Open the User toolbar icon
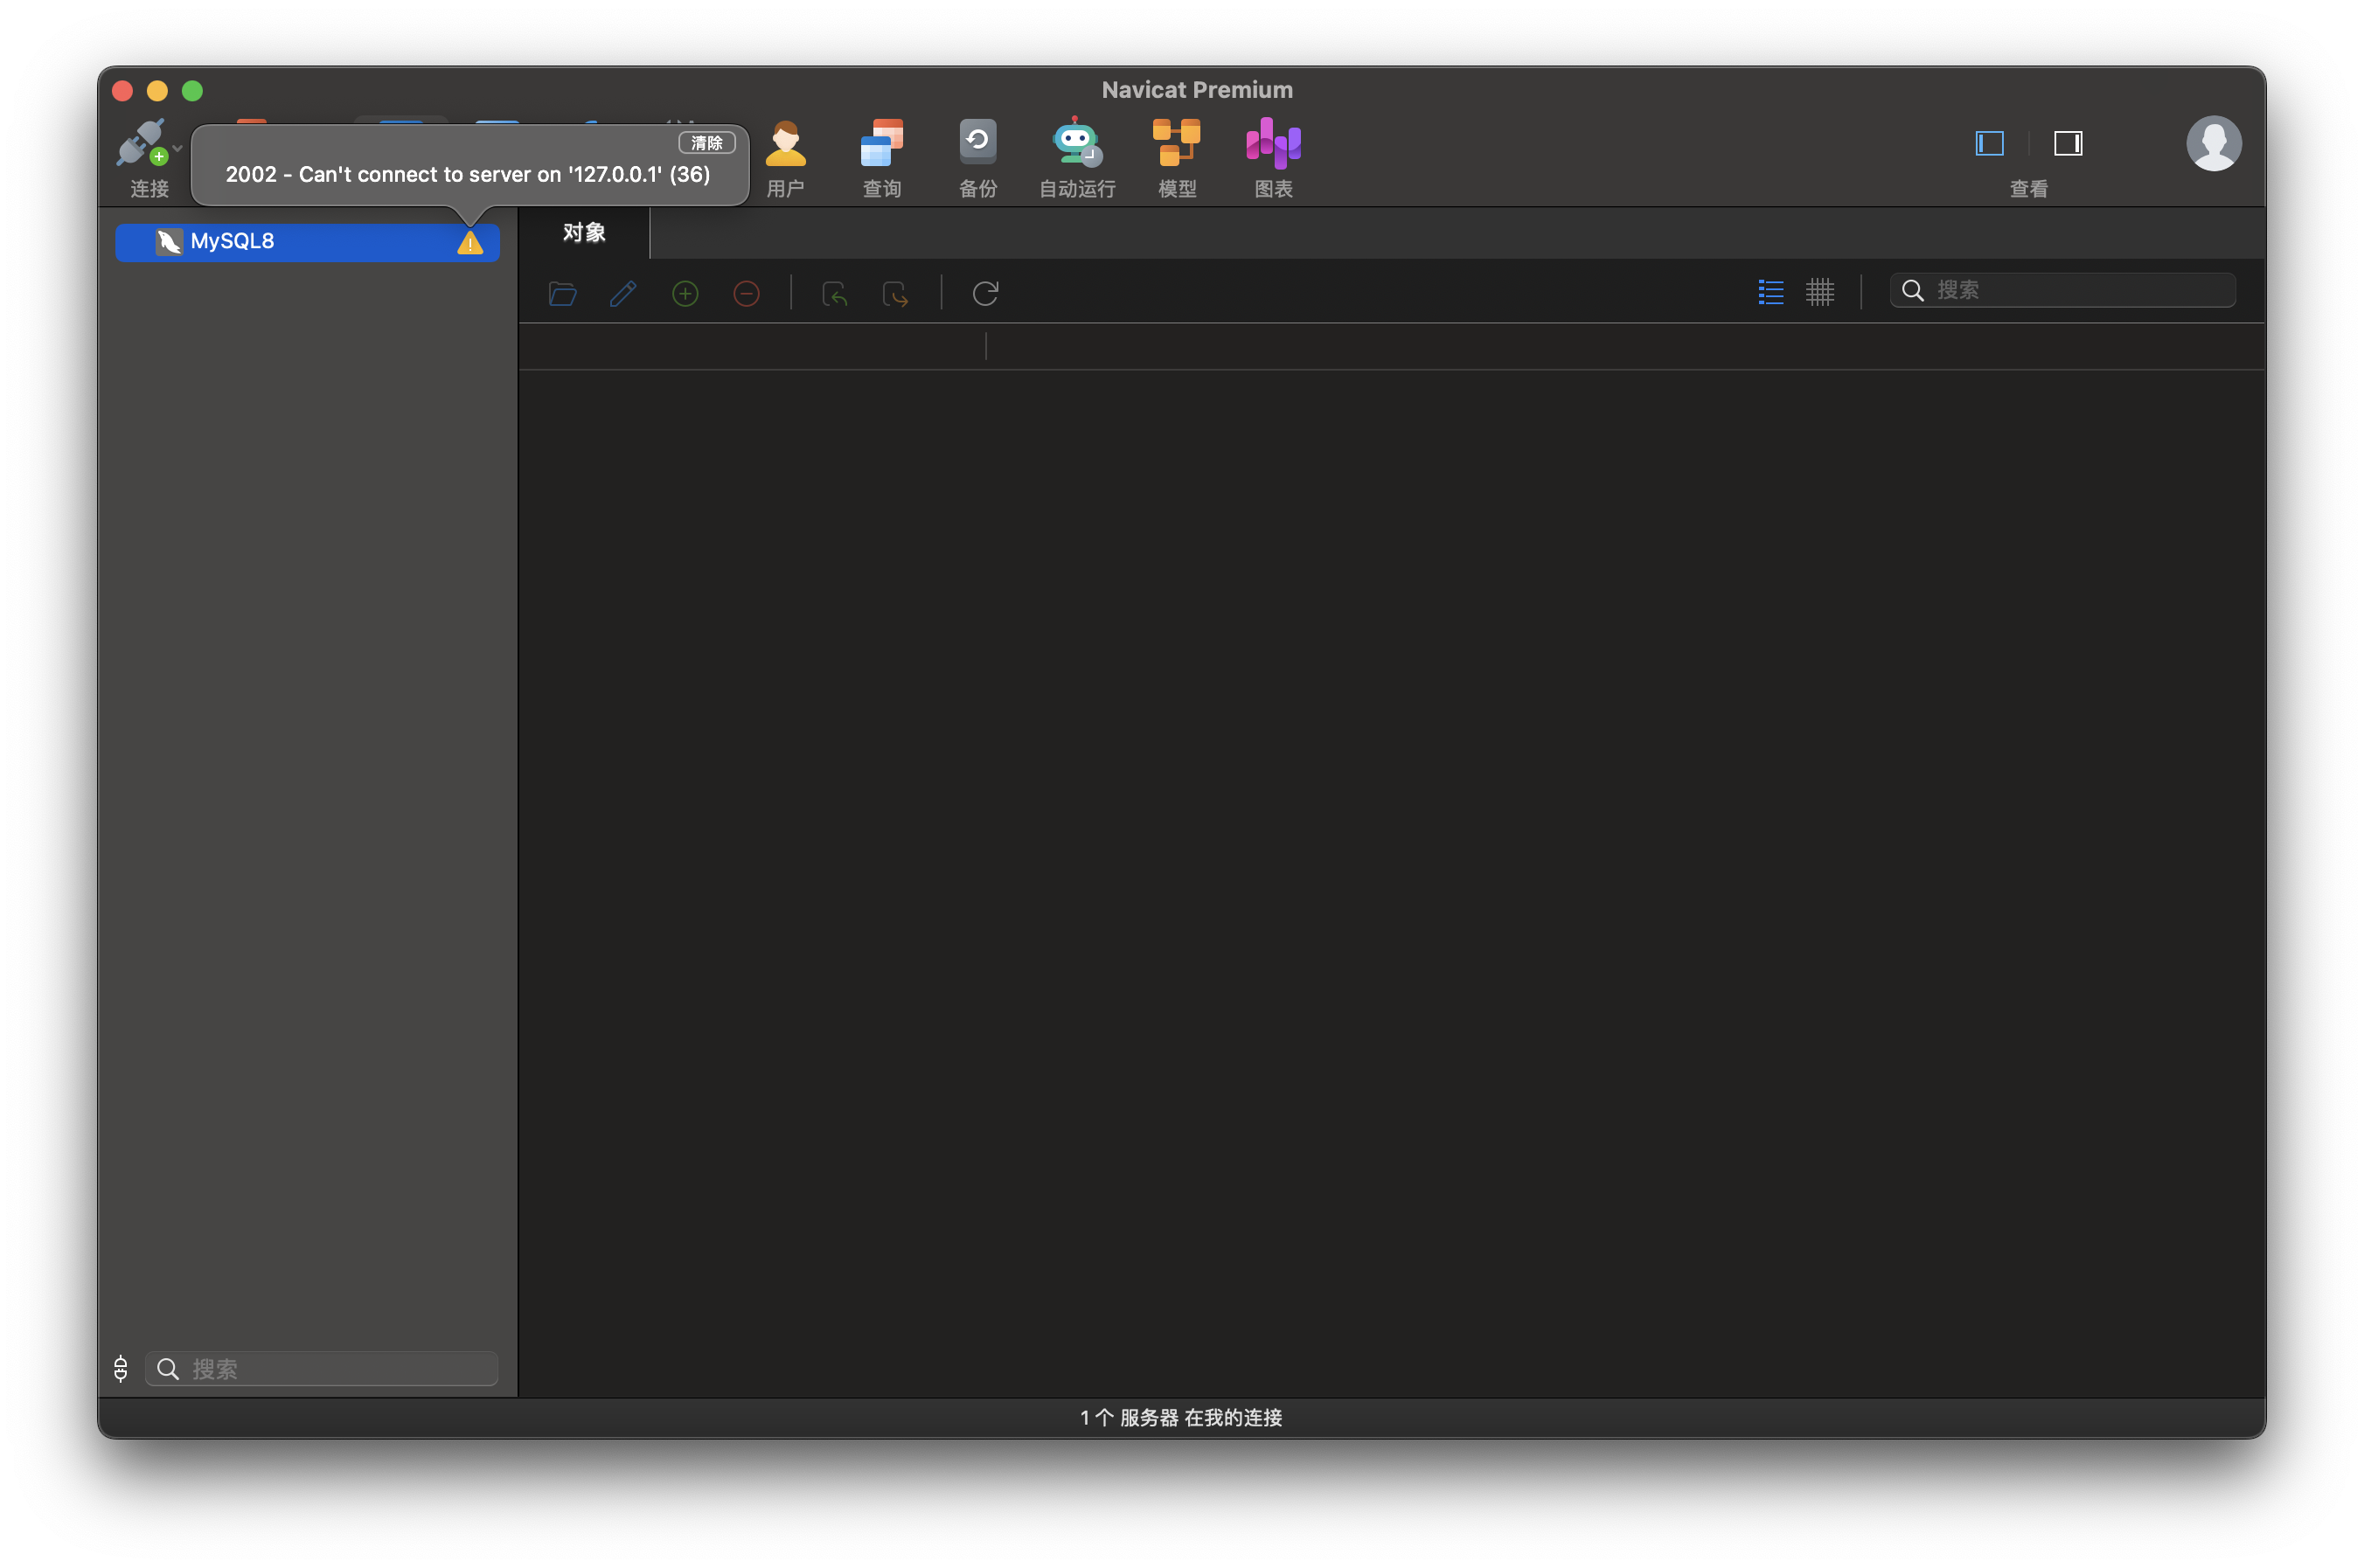The image size is (2364, 1568). pos(785,143)
